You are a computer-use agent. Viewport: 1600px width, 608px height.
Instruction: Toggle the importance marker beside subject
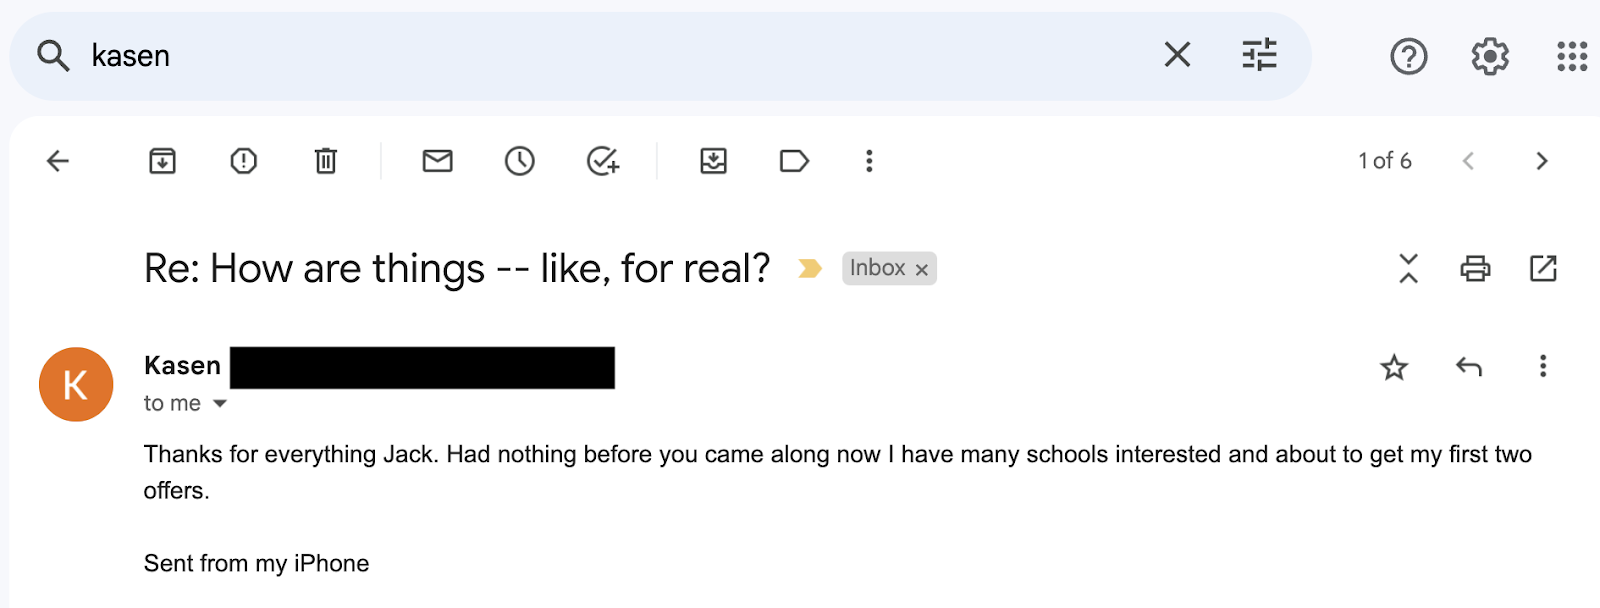(809, 268)
